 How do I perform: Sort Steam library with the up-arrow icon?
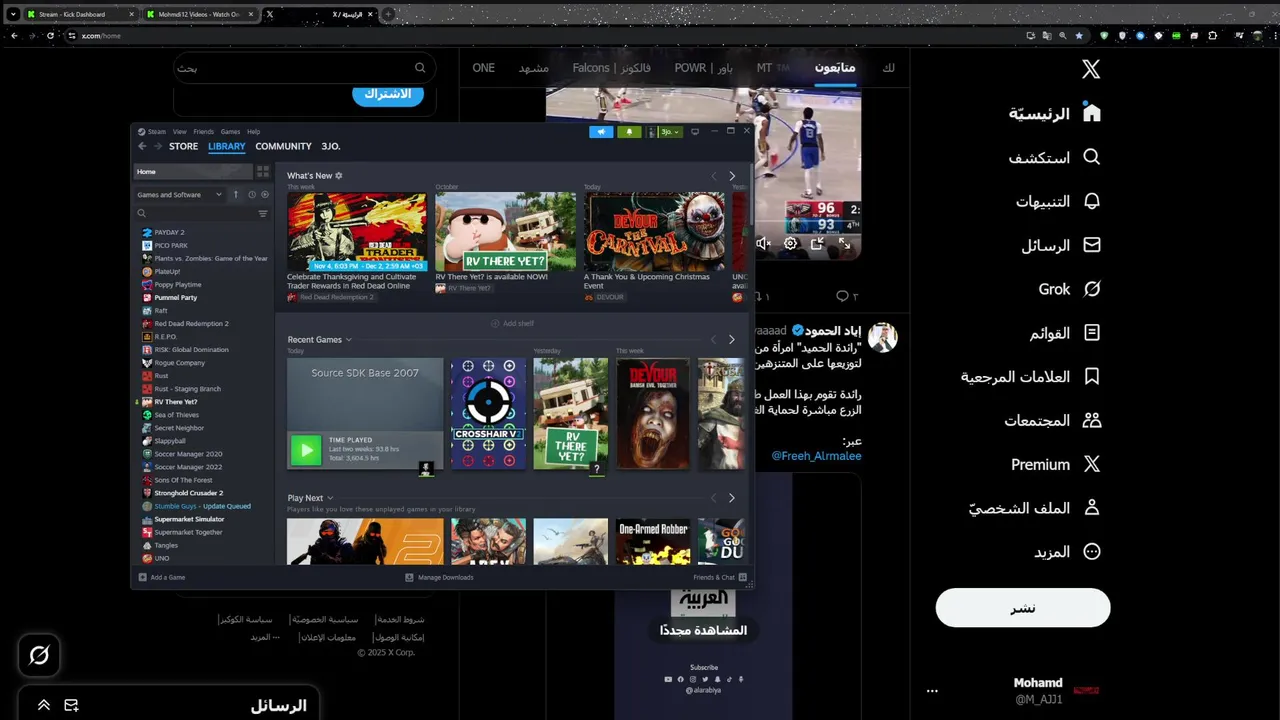point(236,195)
